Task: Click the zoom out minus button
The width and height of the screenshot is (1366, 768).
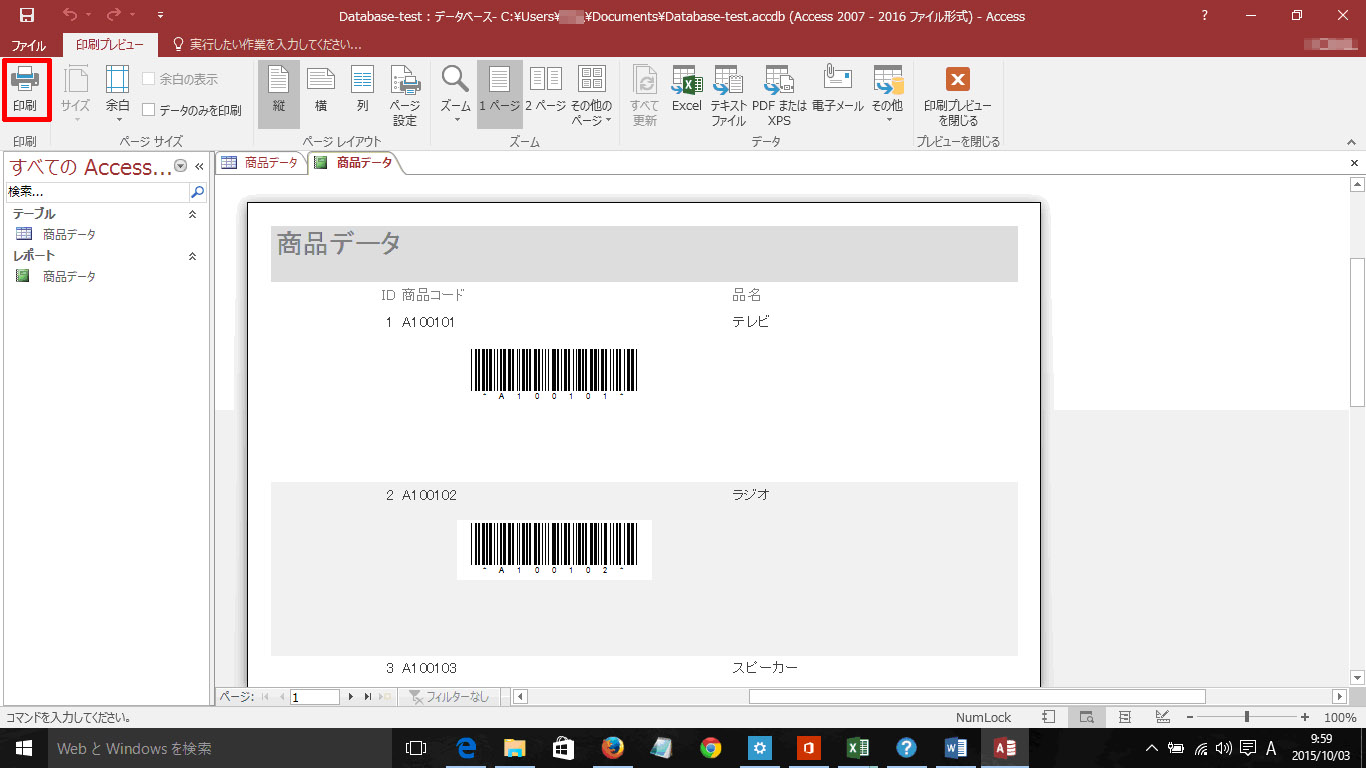Action: tap(1188, 717)
